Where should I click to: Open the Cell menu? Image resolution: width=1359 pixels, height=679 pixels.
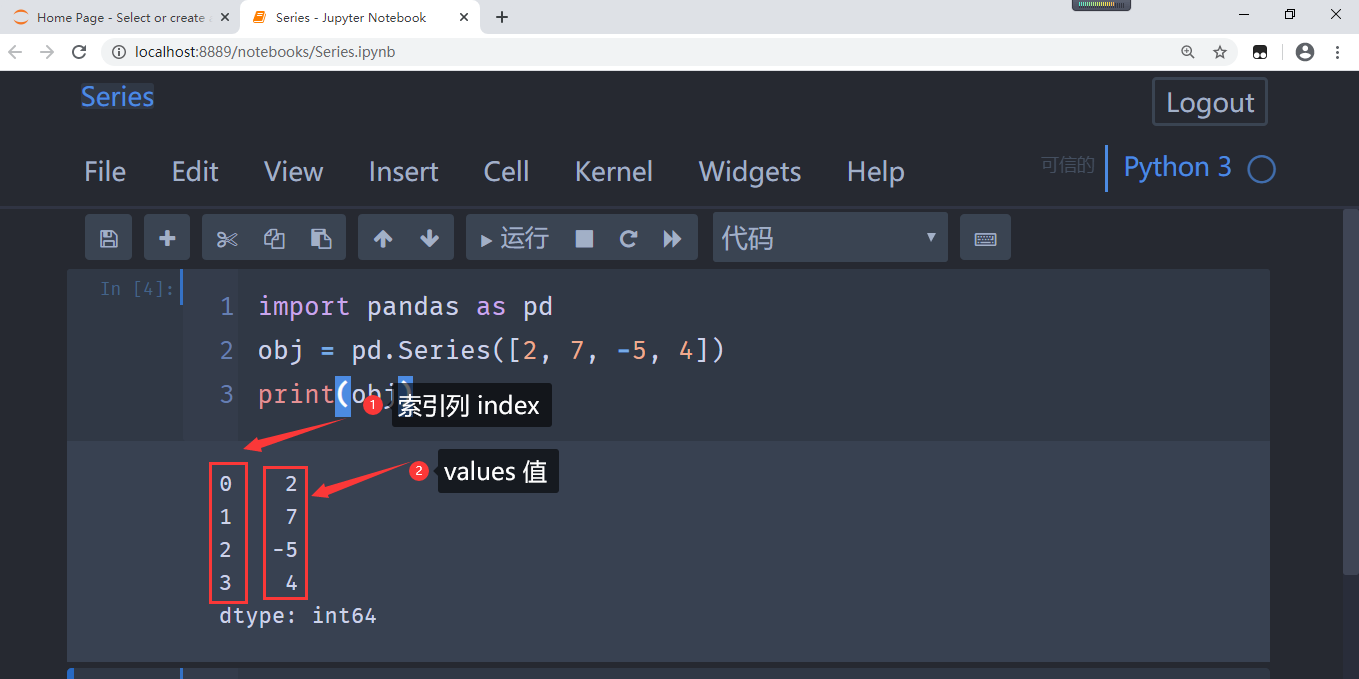pos(506,172)
